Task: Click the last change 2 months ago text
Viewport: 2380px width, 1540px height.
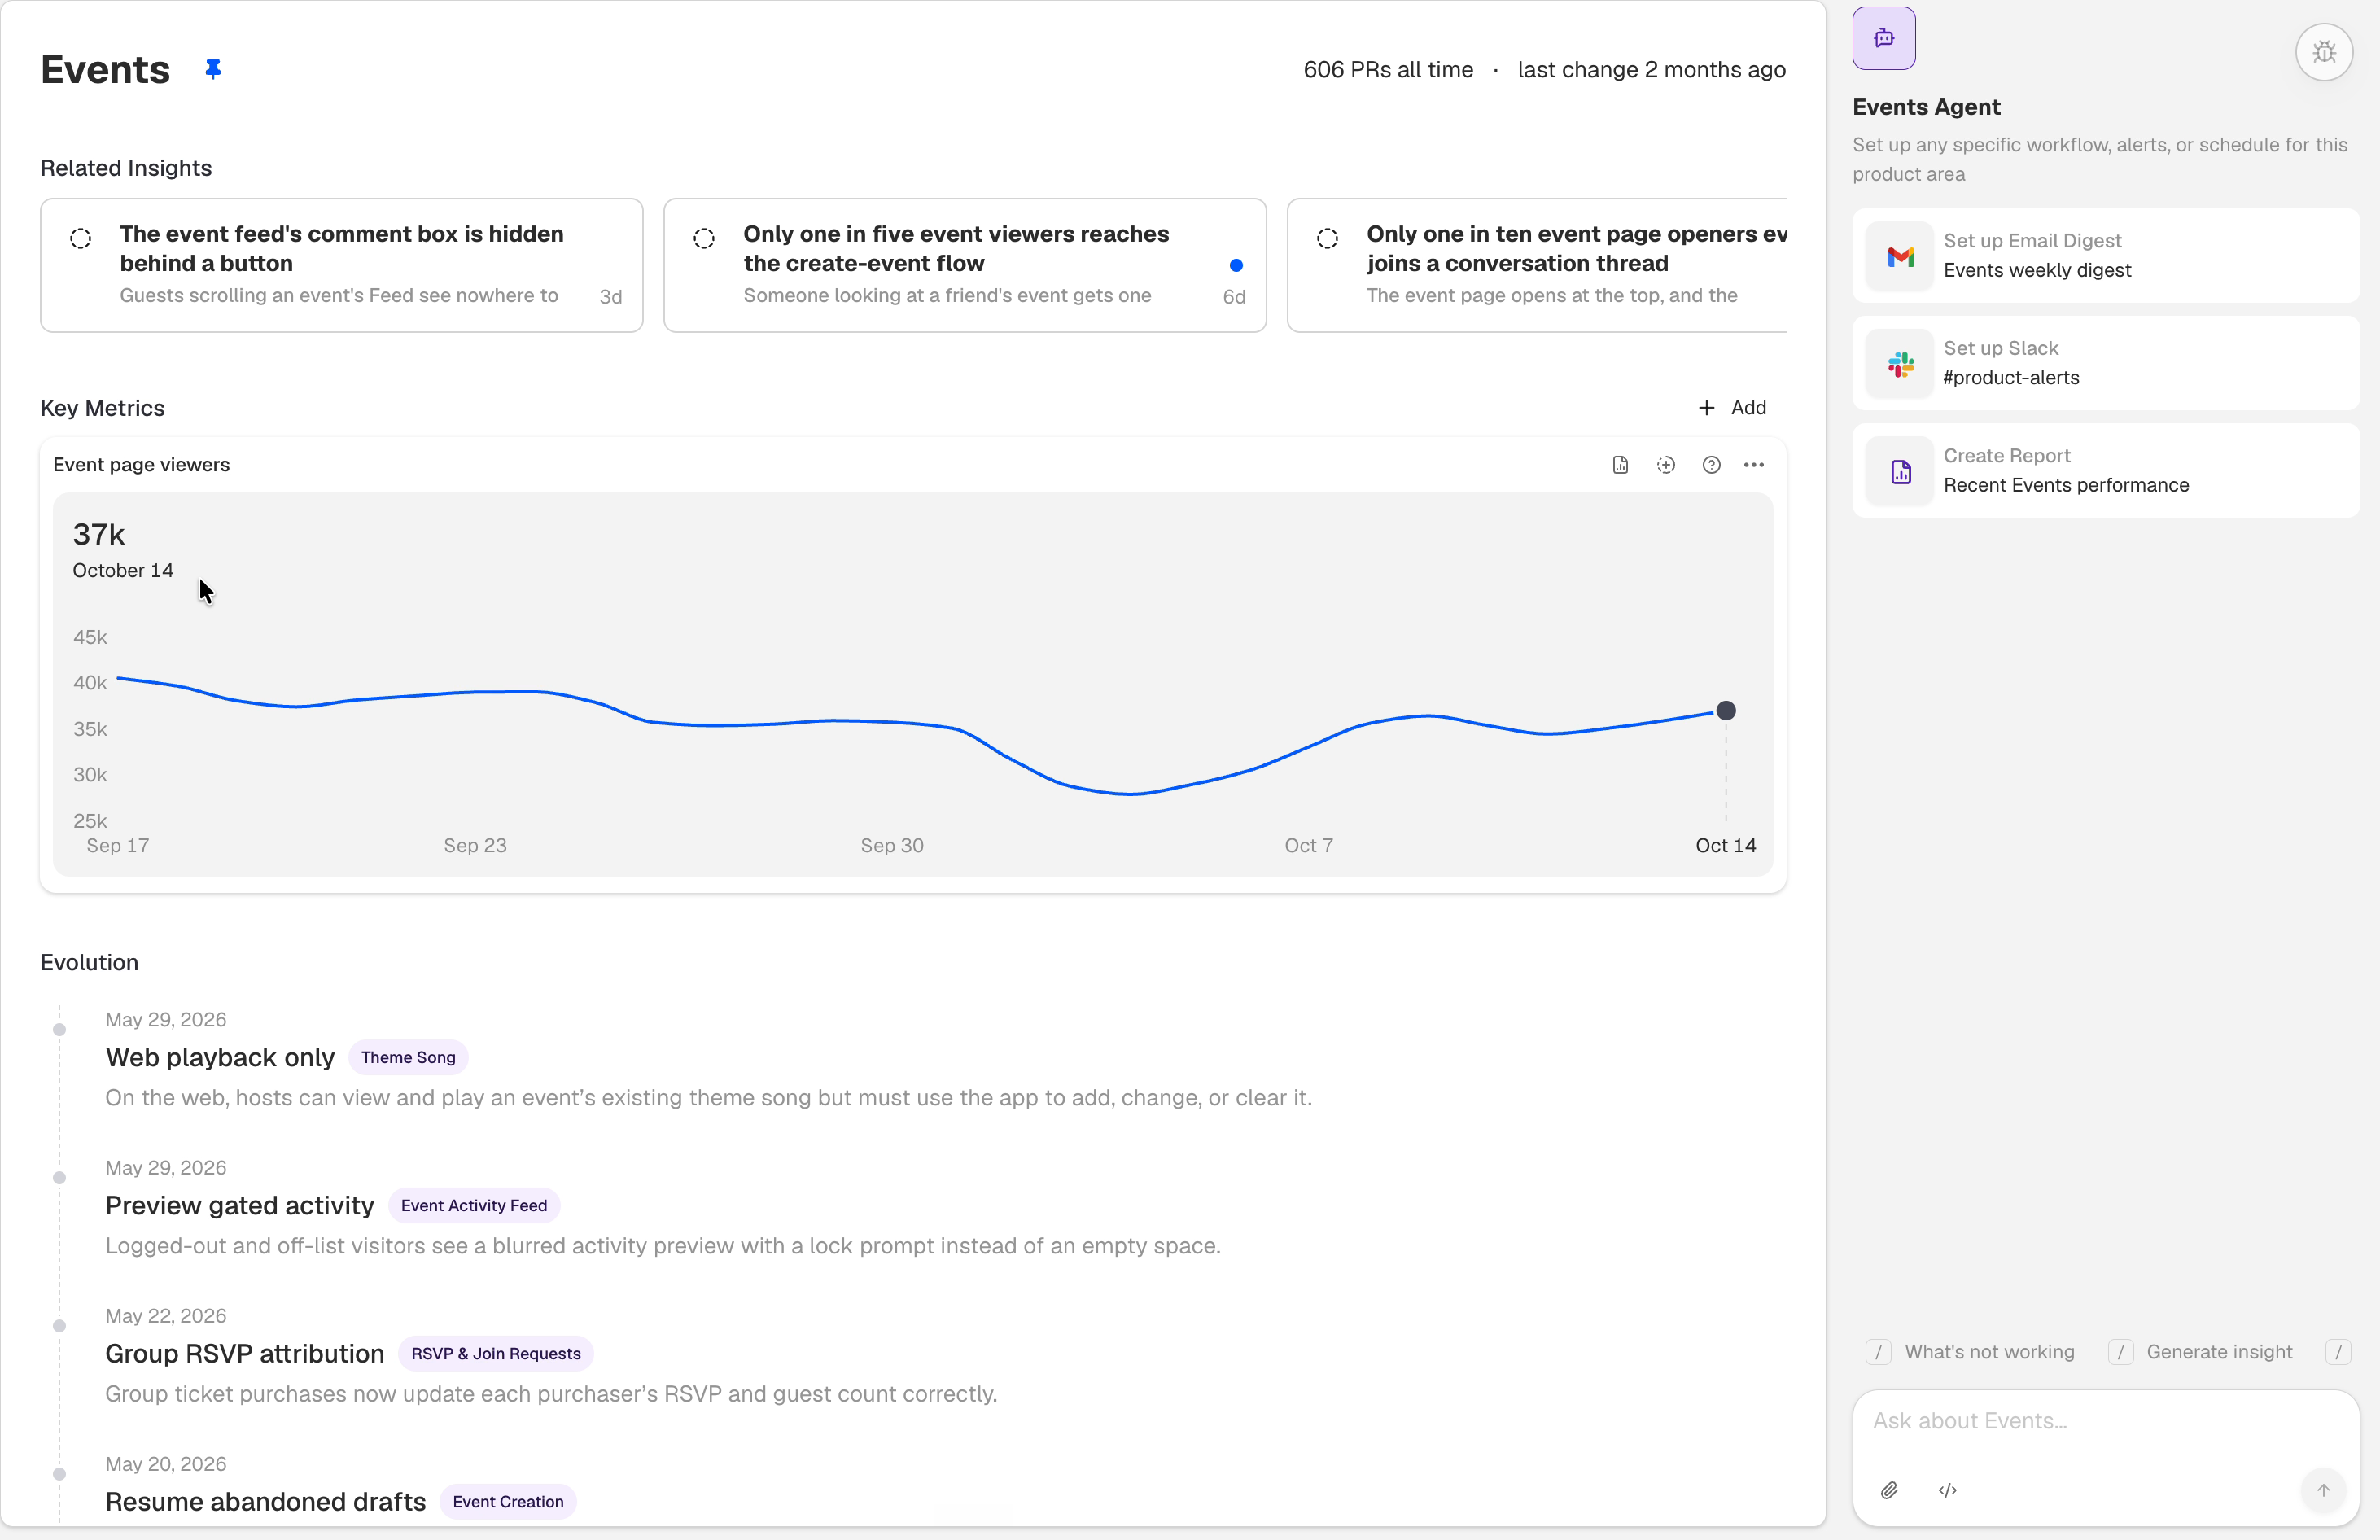Action: tap(1651, 70)
